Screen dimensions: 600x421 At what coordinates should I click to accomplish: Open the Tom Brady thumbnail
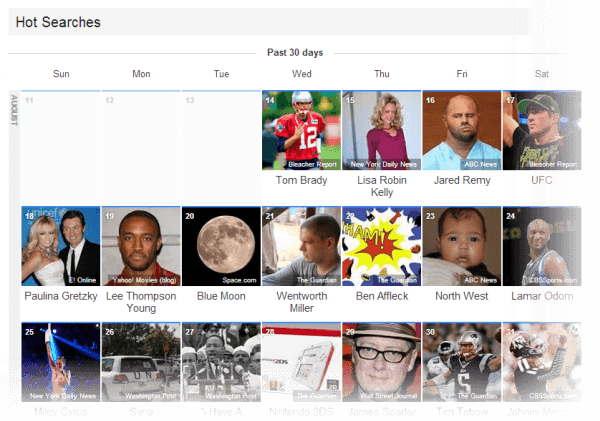pyautogui.click(x=301, y=130)
